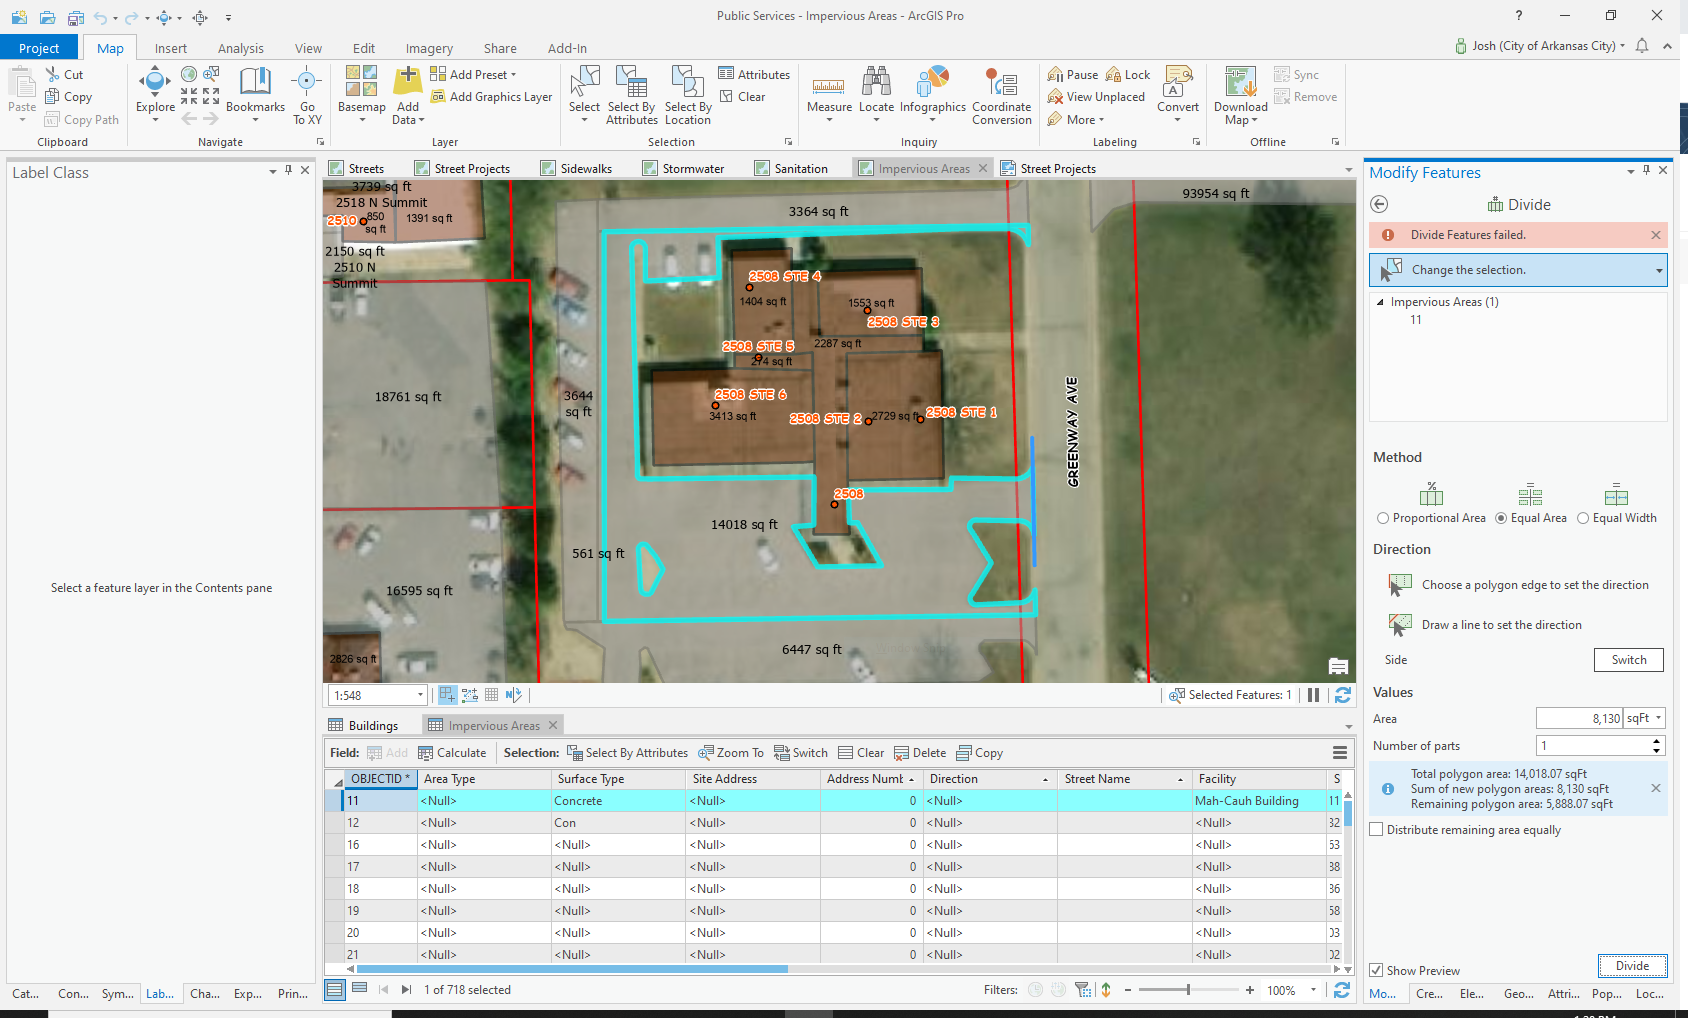Select Equal Area method
The height and width of the screenshot is (1018, 1688).
pos(1501,518)
